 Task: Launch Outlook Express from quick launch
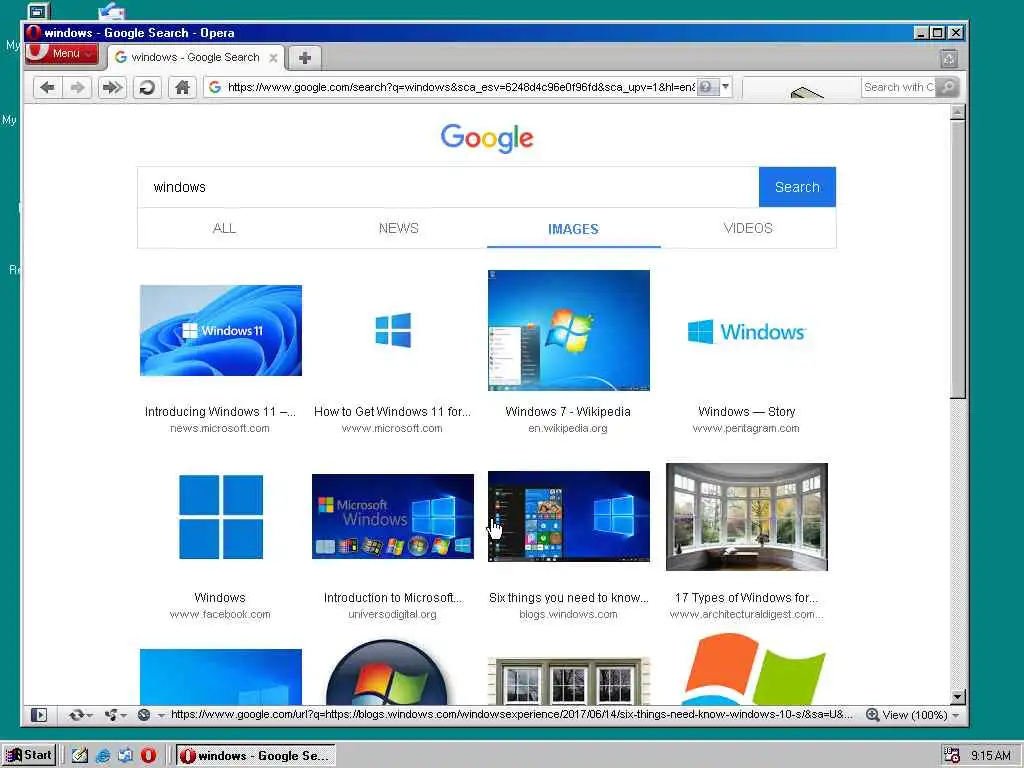(x=125, y=756)
